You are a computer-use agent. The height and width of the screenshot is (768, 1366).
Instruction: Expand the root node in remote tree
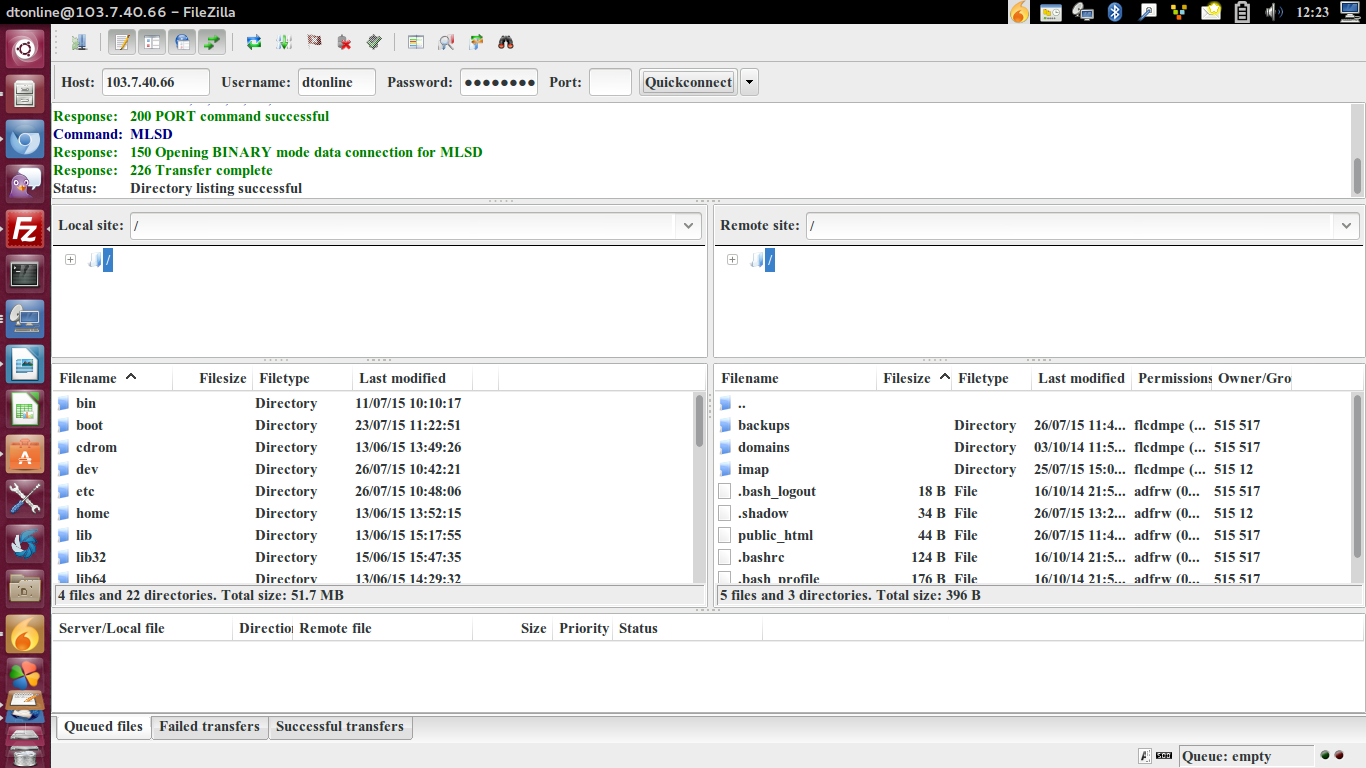pyautogui.click(x=732, y=260)
